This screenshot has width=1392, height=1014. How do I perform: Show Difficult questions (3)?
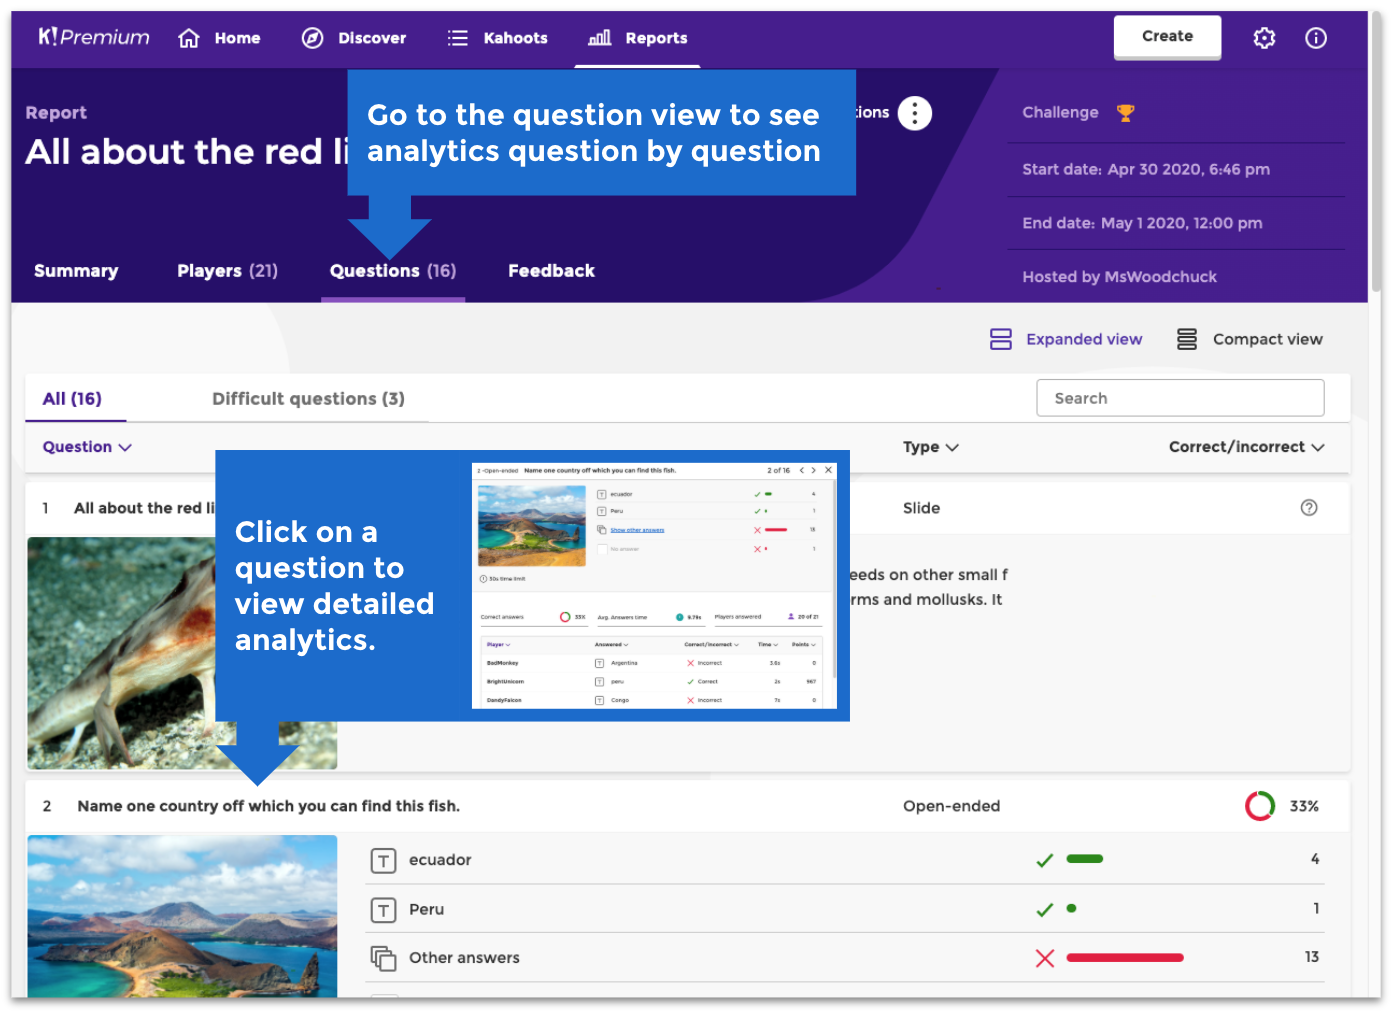(x=308, y=399)
